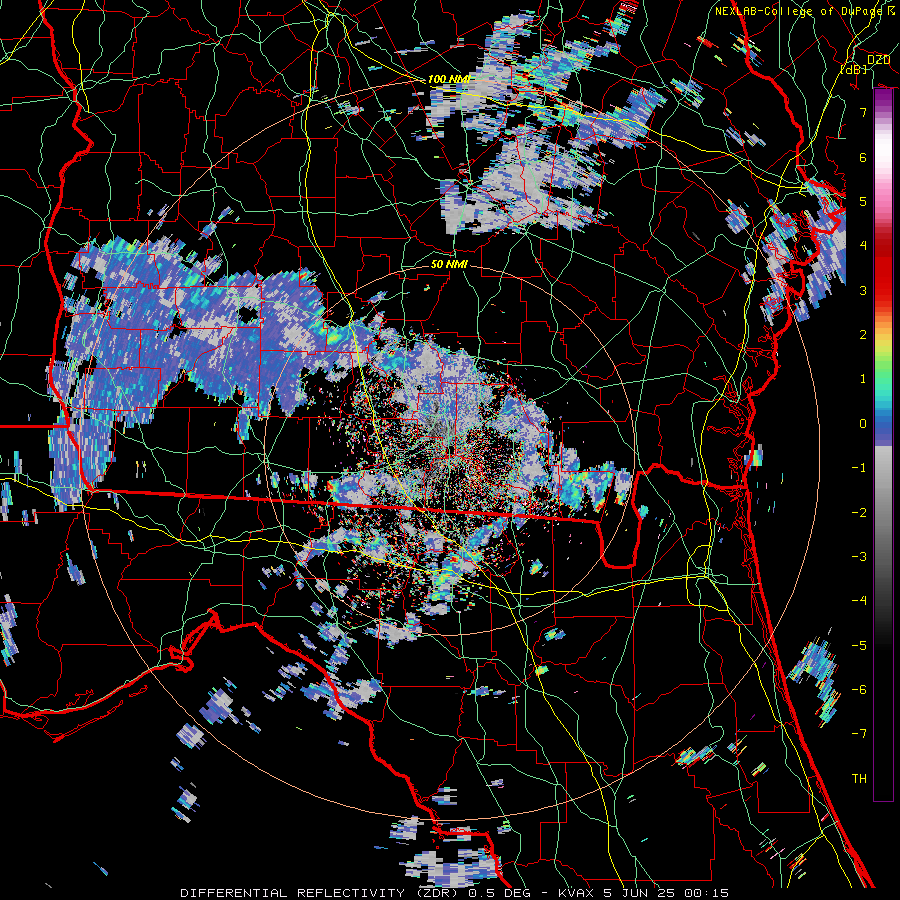Click the "1" value on the color scale

pyautogui.click(x=863, y=379)
